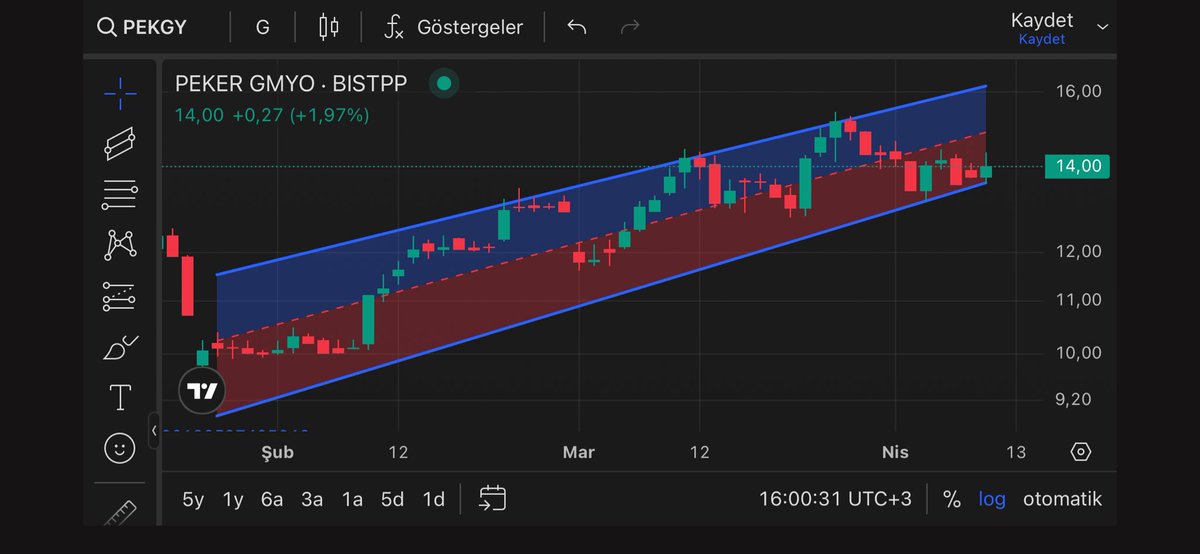
Task: Open the horizontal lines Fibonacci tool
Action: 120,194
